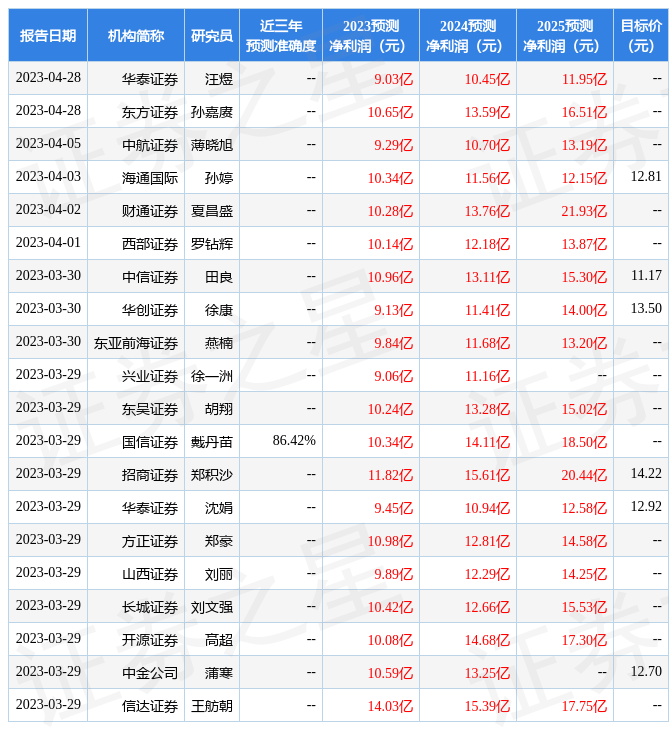Click the 孙嘉赓 researcher name

[x=211, y=112]
